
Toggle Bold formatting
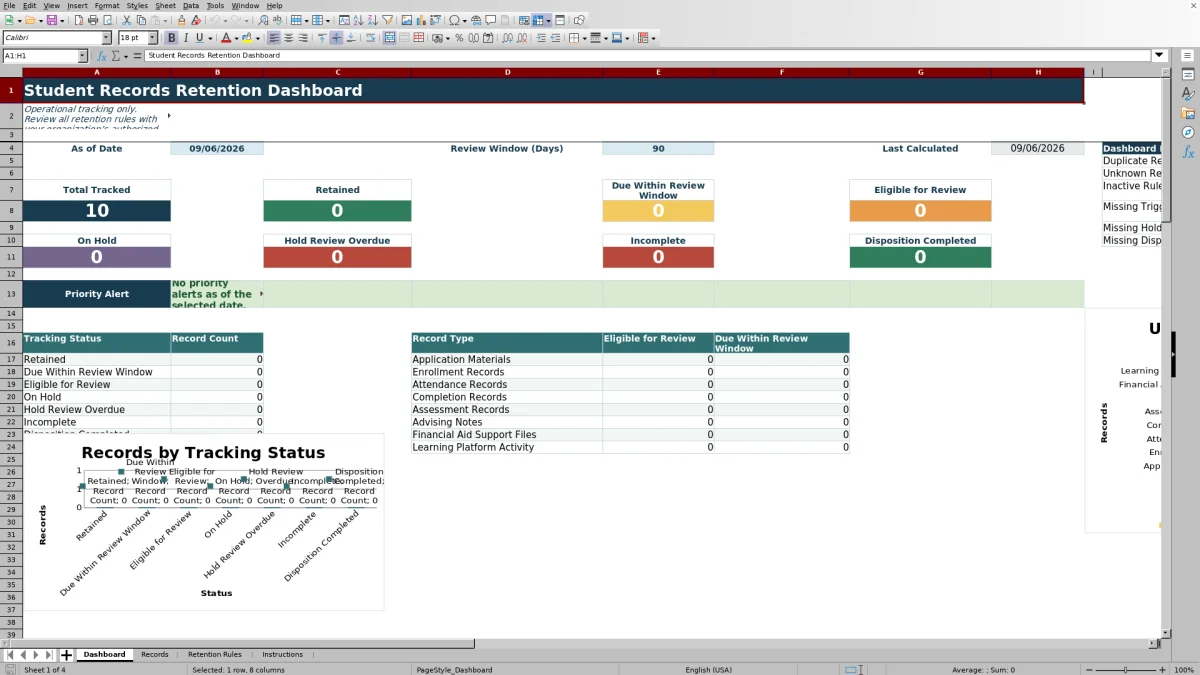tap(171, 38)
